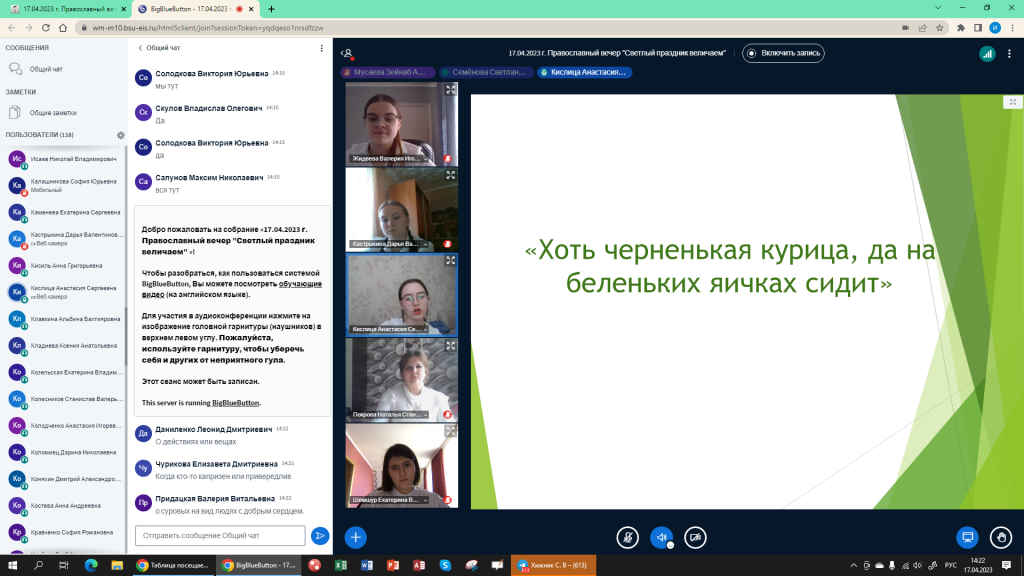The image size is (1024, 576).
Task: Open the Chrome profile avatar
Action: point(995,27)
